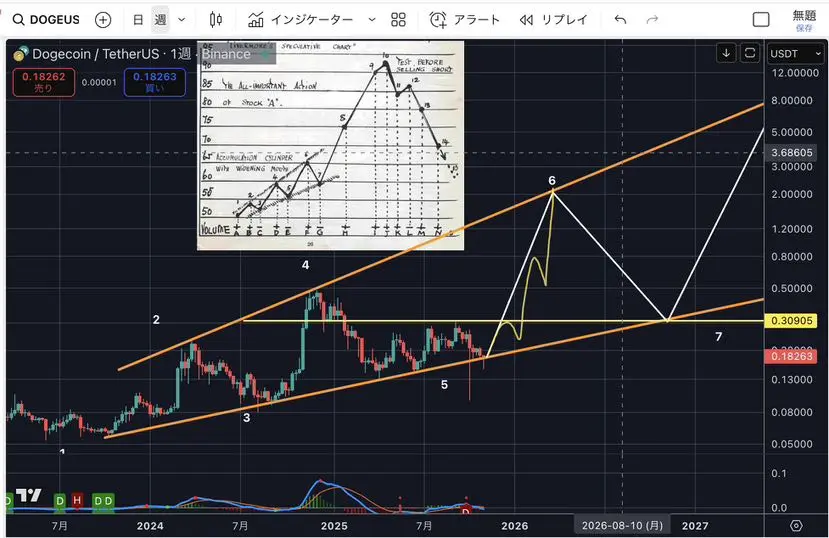Screen dimensions: 829x538
Task: Click the 2026-08-10 (月) date label
Action: pos(622,526)
